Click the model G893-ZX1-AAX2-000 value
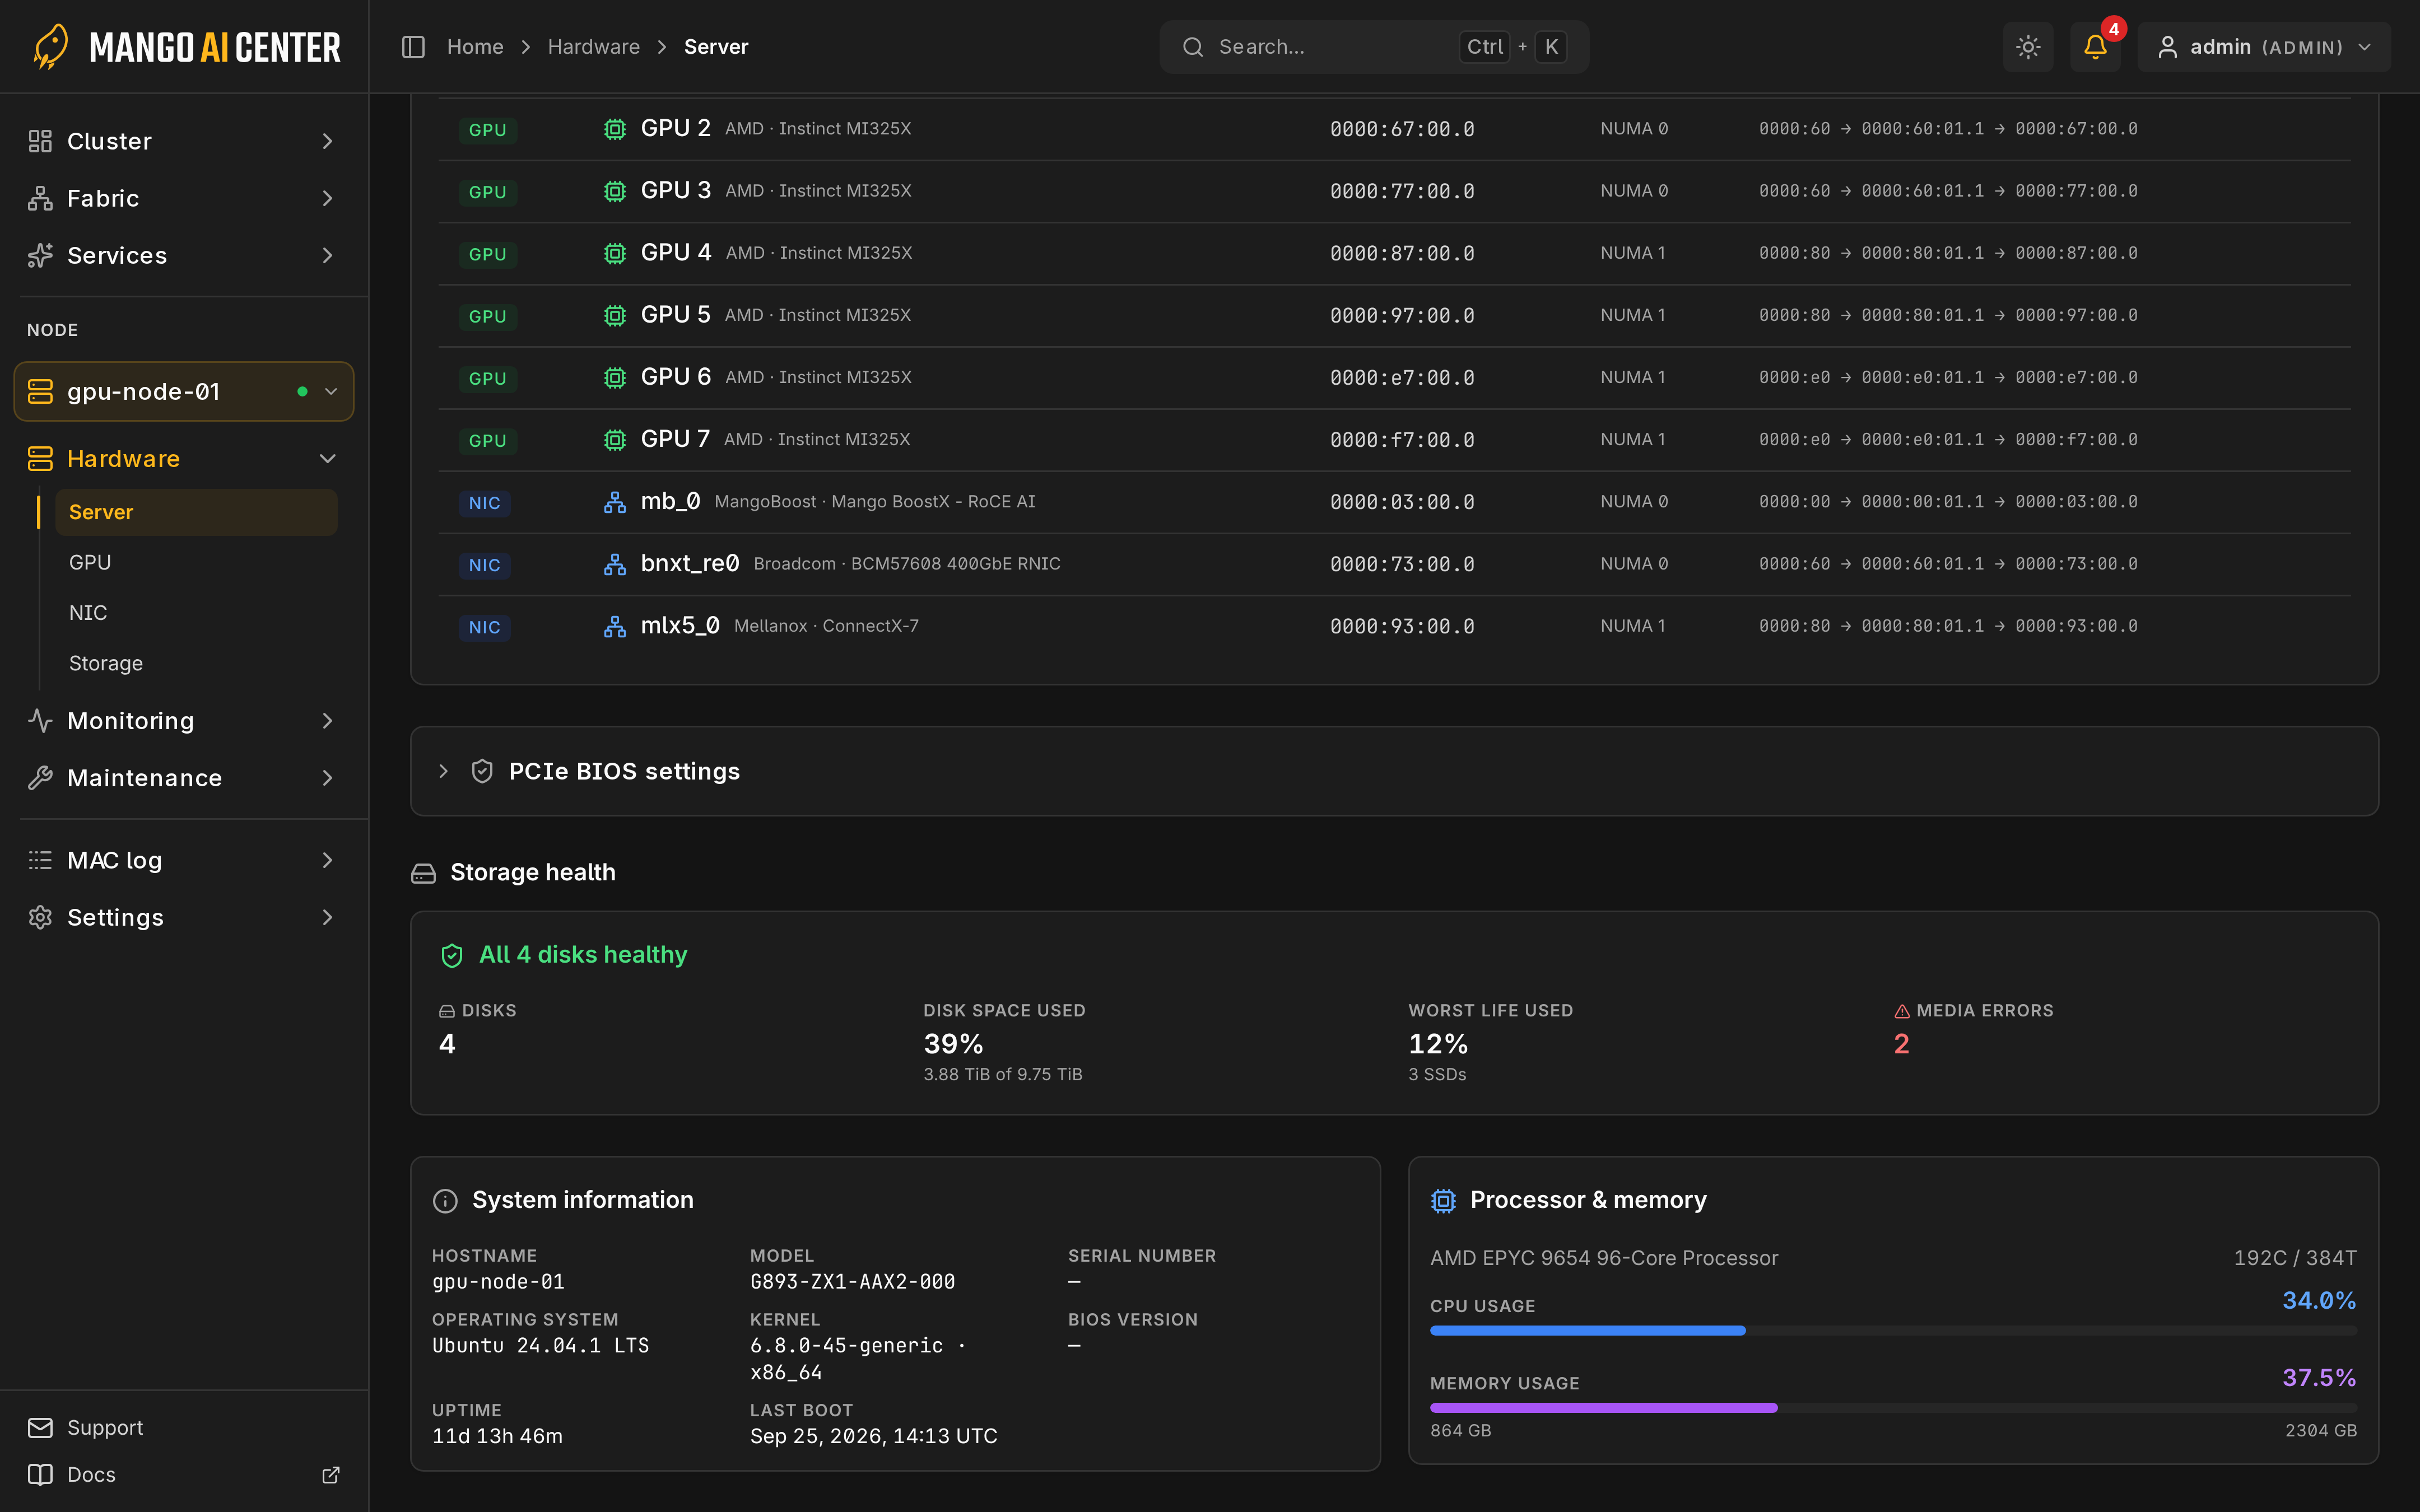The width and height of the screenshot is (2420, 1512). coord(853,1282)
